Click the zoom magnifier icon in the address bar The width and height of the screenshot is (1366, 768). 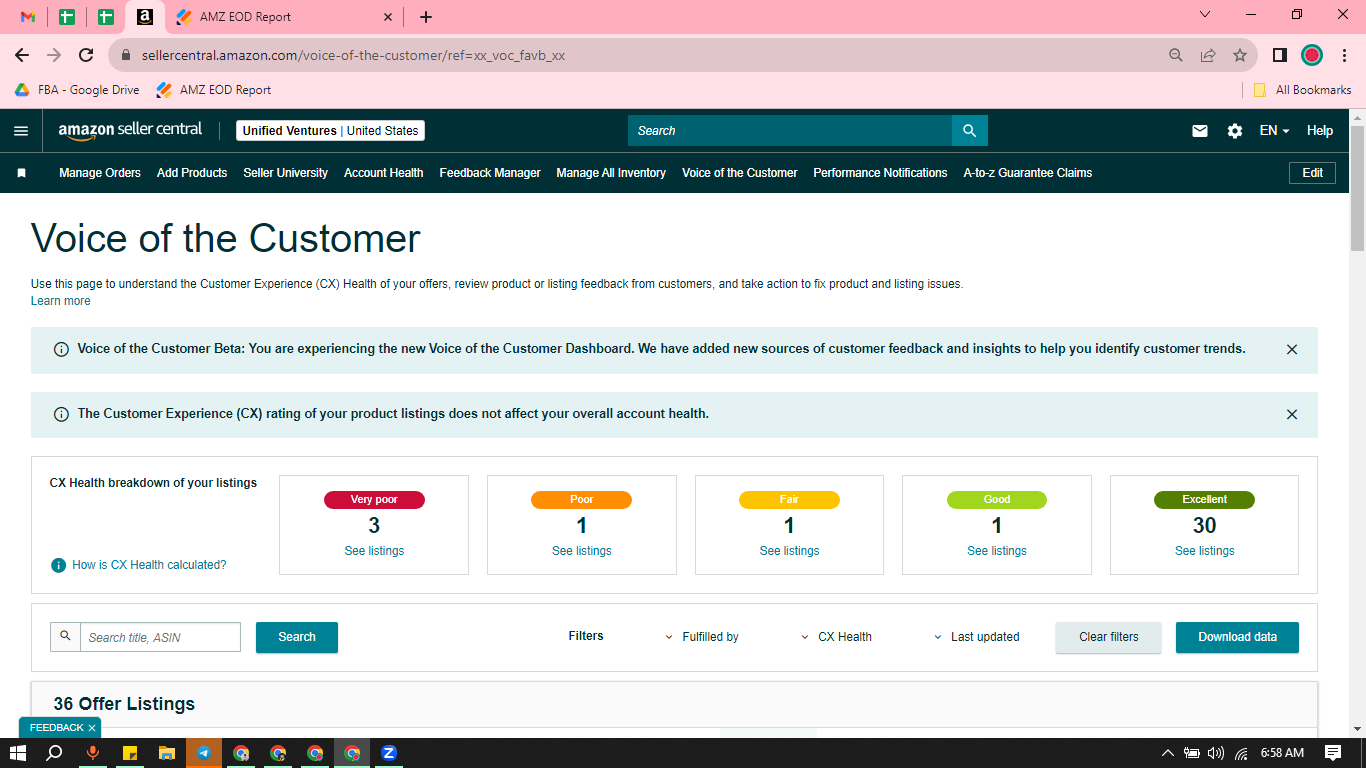click(1176, 55)
